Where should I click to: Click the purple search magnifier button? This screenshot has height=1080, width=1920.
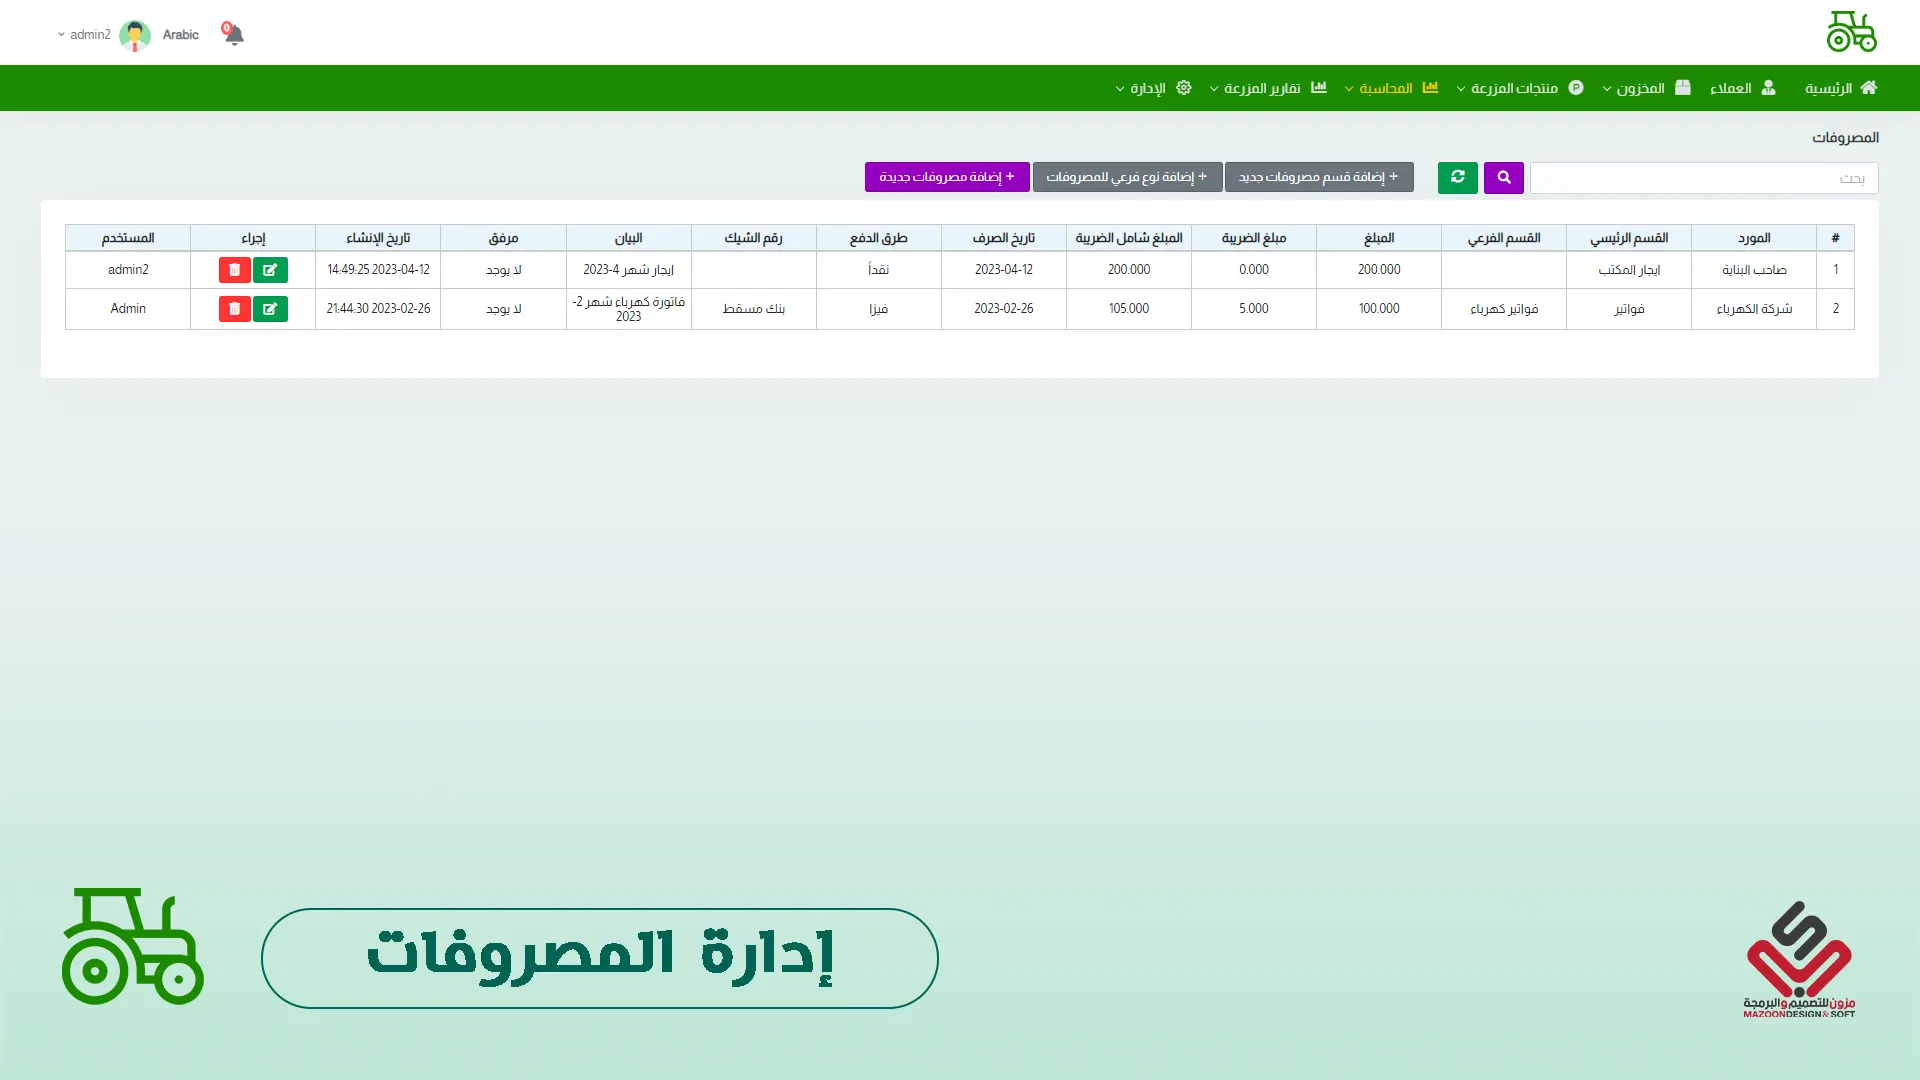tap(1503, 177)
